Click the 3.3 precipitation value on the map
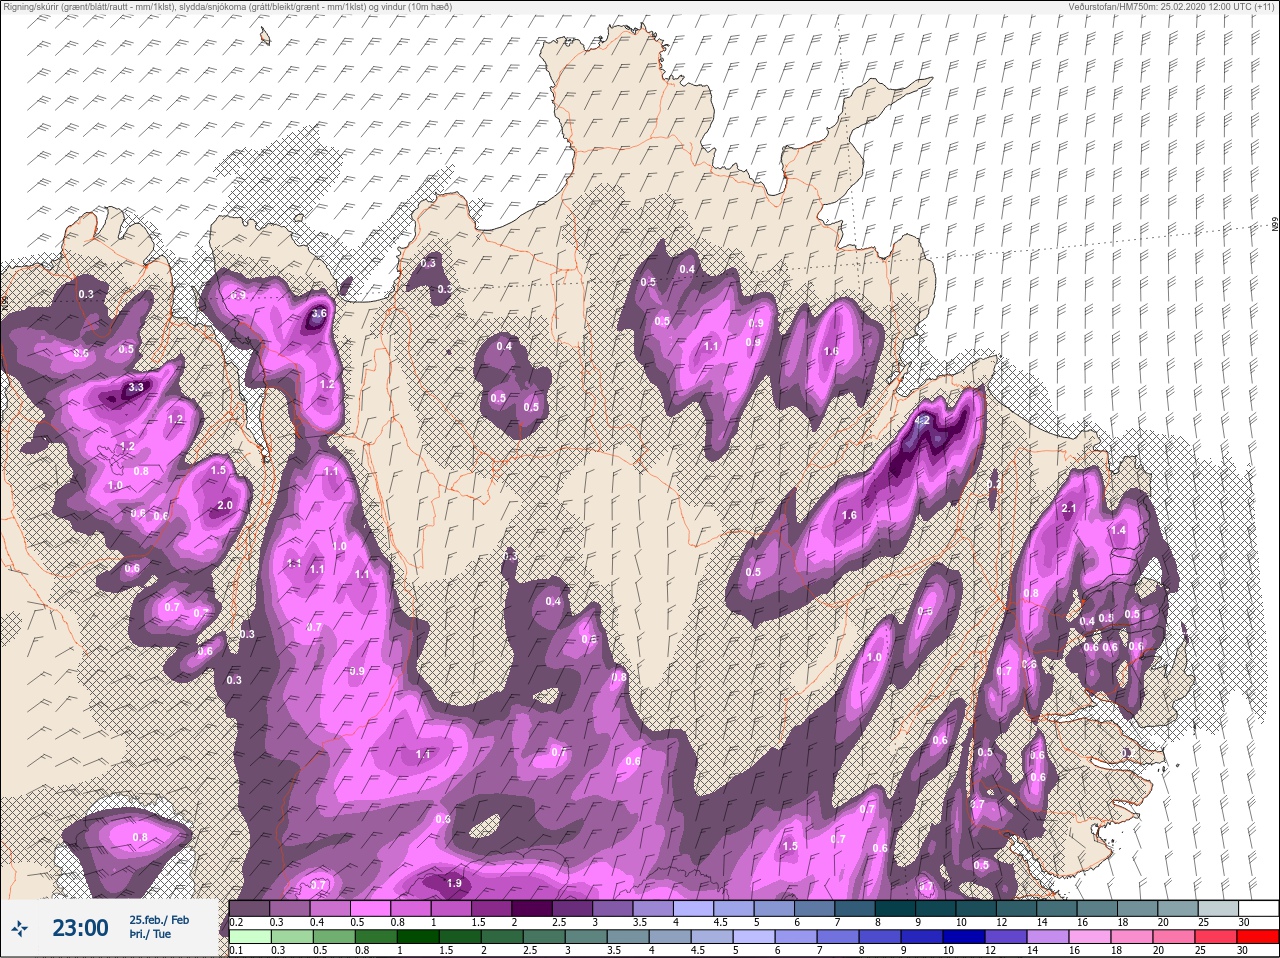This screenshot has width=1280, height=958. 137,387
